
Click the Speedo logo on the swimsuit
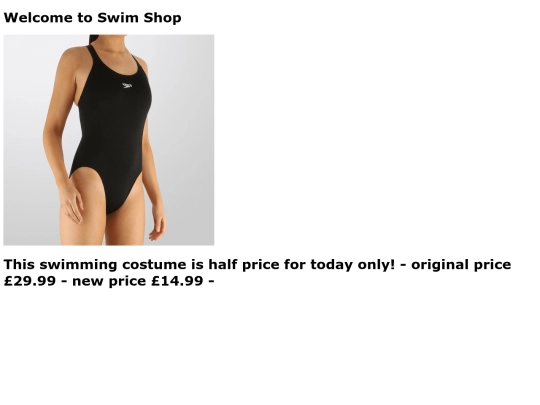click(127, 85)
